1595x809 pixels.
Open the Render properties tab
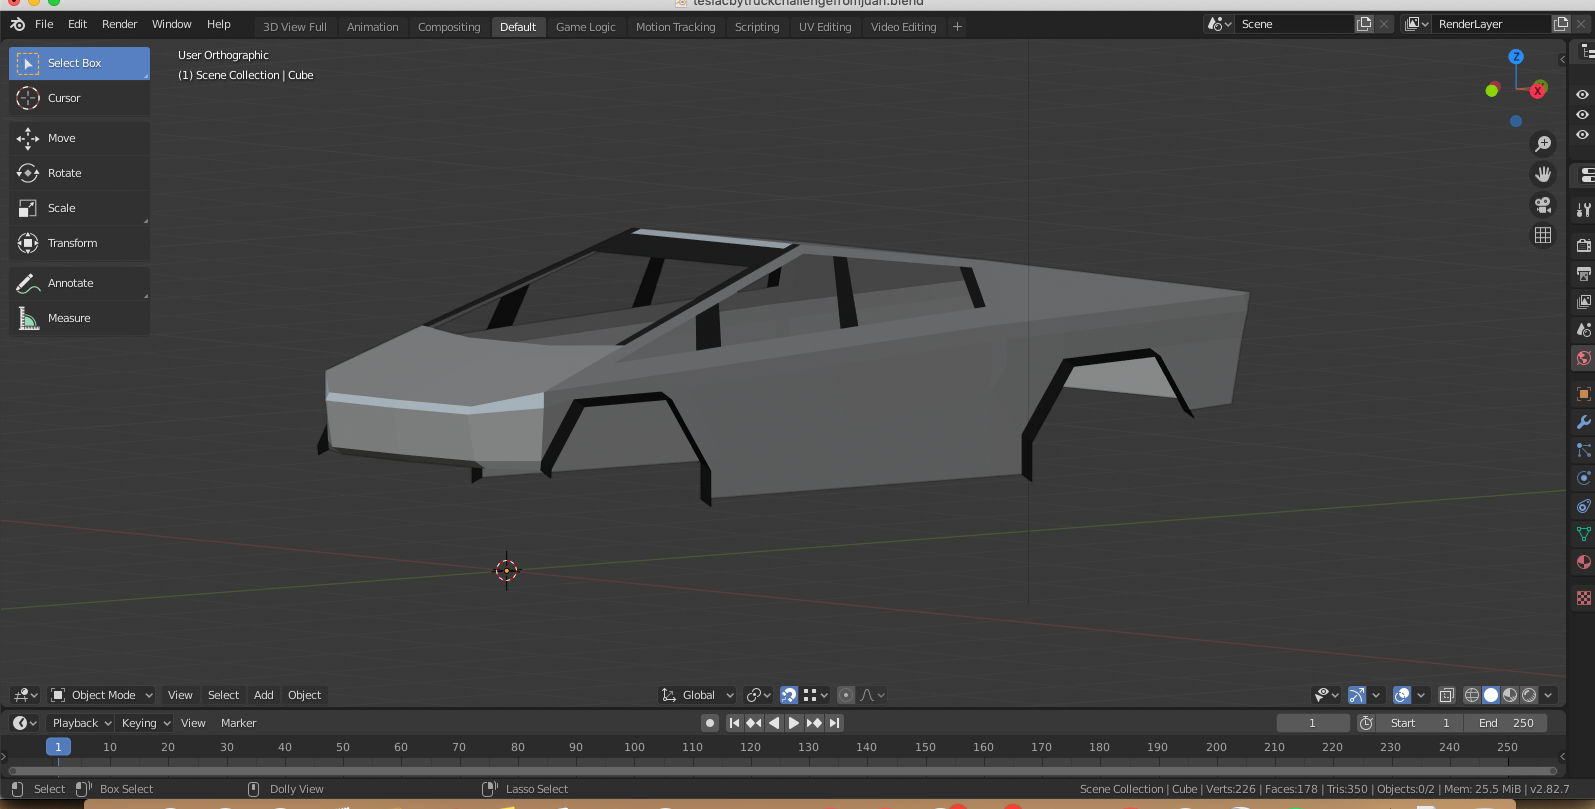click(1584, 245)
